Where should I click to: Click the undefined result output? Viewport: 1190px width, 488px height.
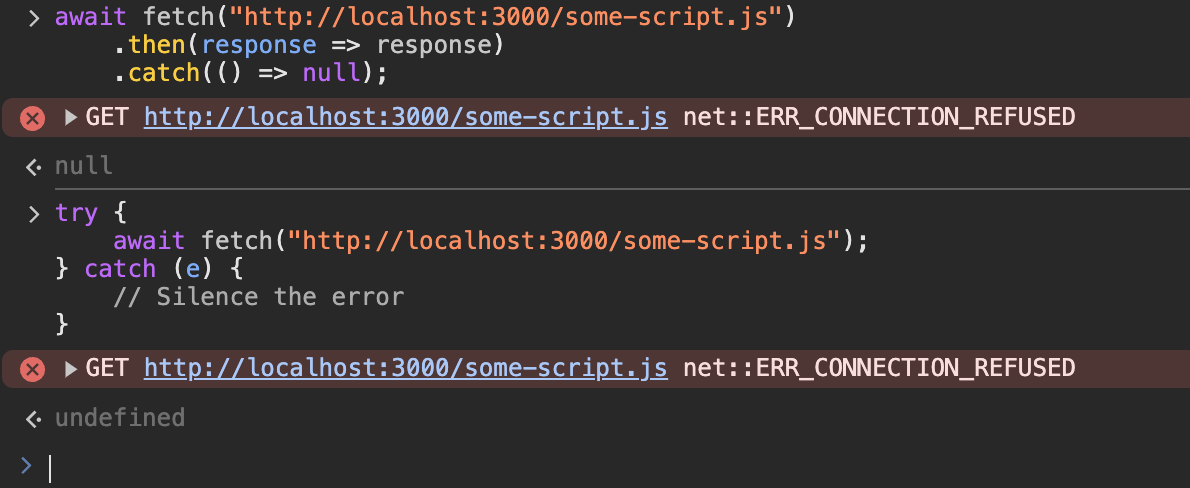pyautogui.click(x=120, y=417)
